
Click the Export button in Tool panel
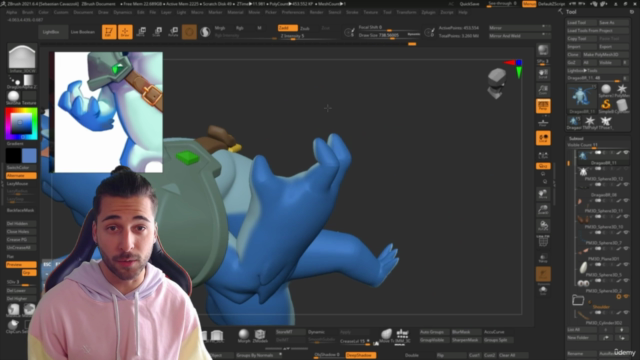614,47
